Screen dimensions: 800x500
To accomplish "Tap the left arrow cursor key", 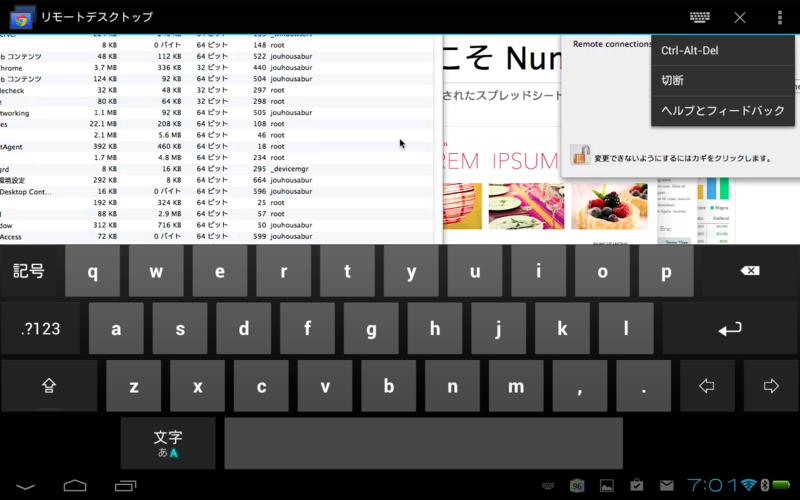I will coord(707,386).
